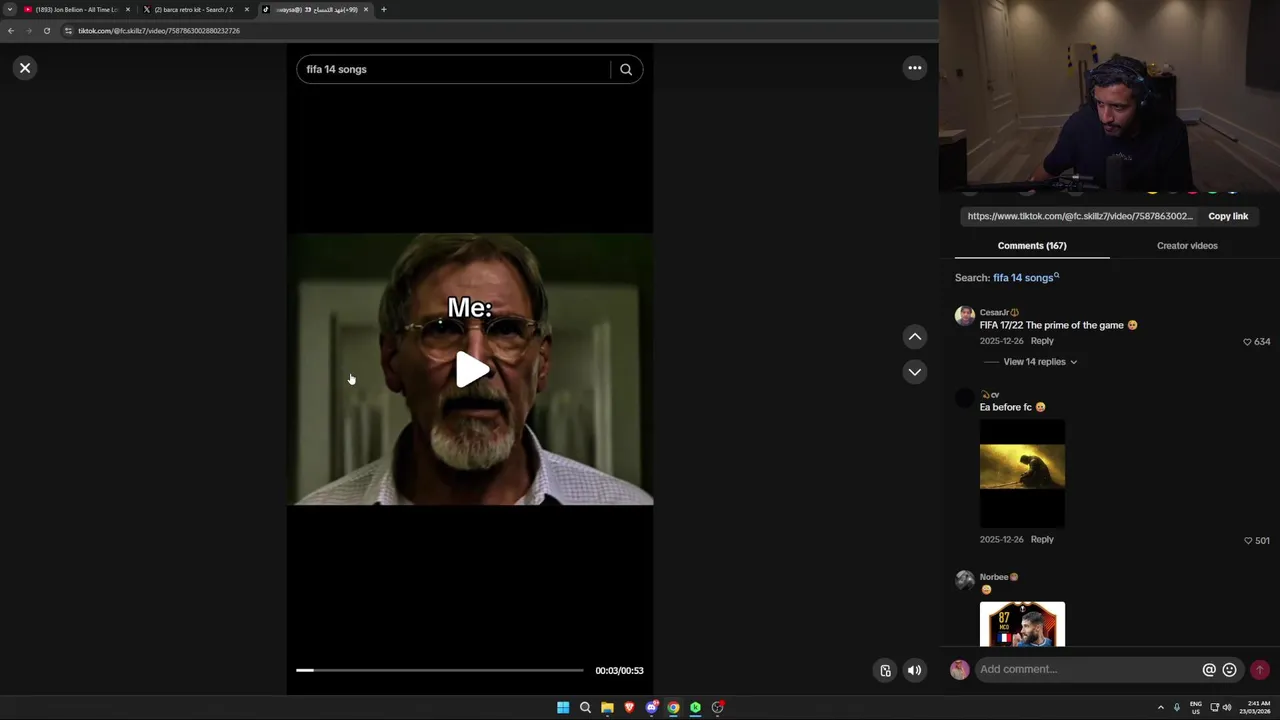Open the emoji picker in comment box

(1229, 670)
